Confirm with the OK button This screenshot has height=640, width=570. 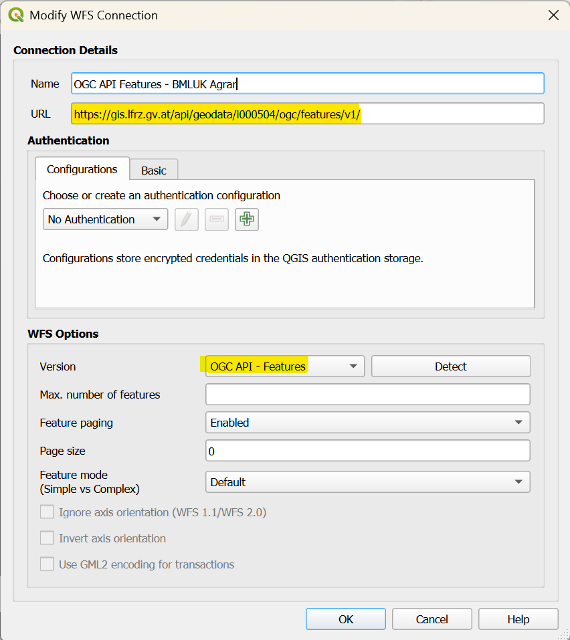345,619
